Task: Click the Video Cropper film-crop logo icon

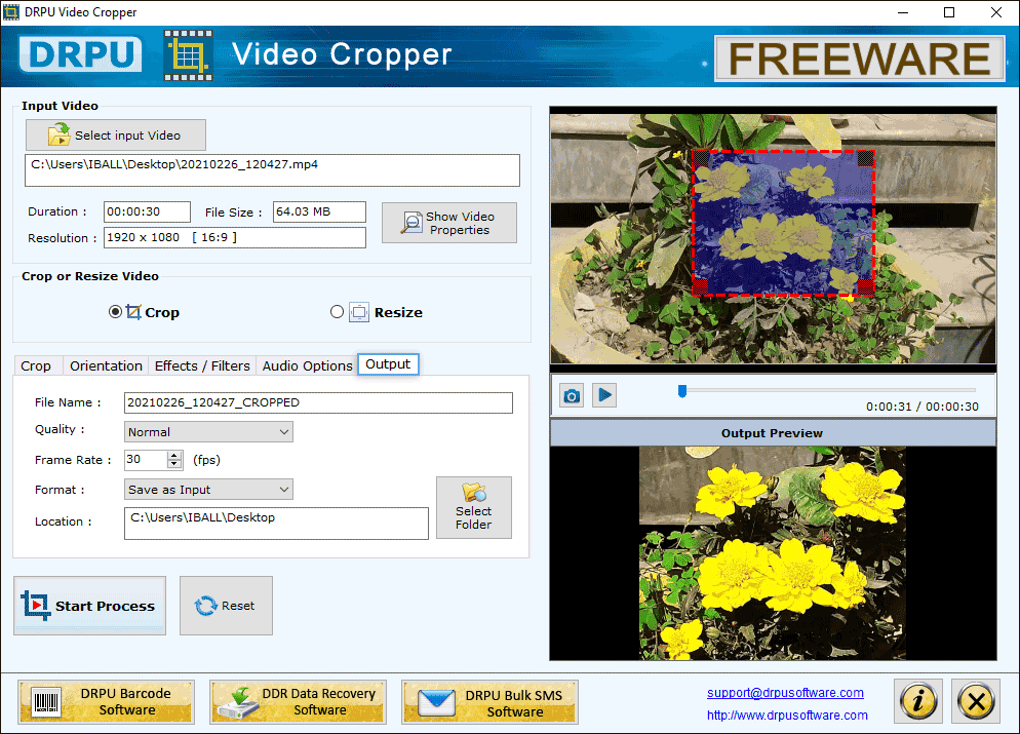Action: (x=188, y=55)
